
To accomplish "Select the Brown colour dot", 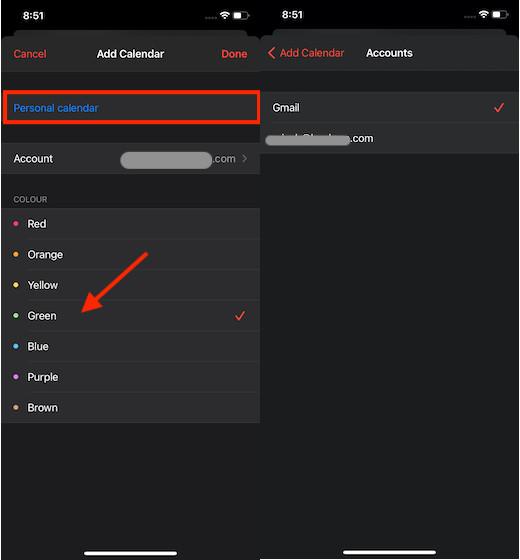I will pos(16,408).
